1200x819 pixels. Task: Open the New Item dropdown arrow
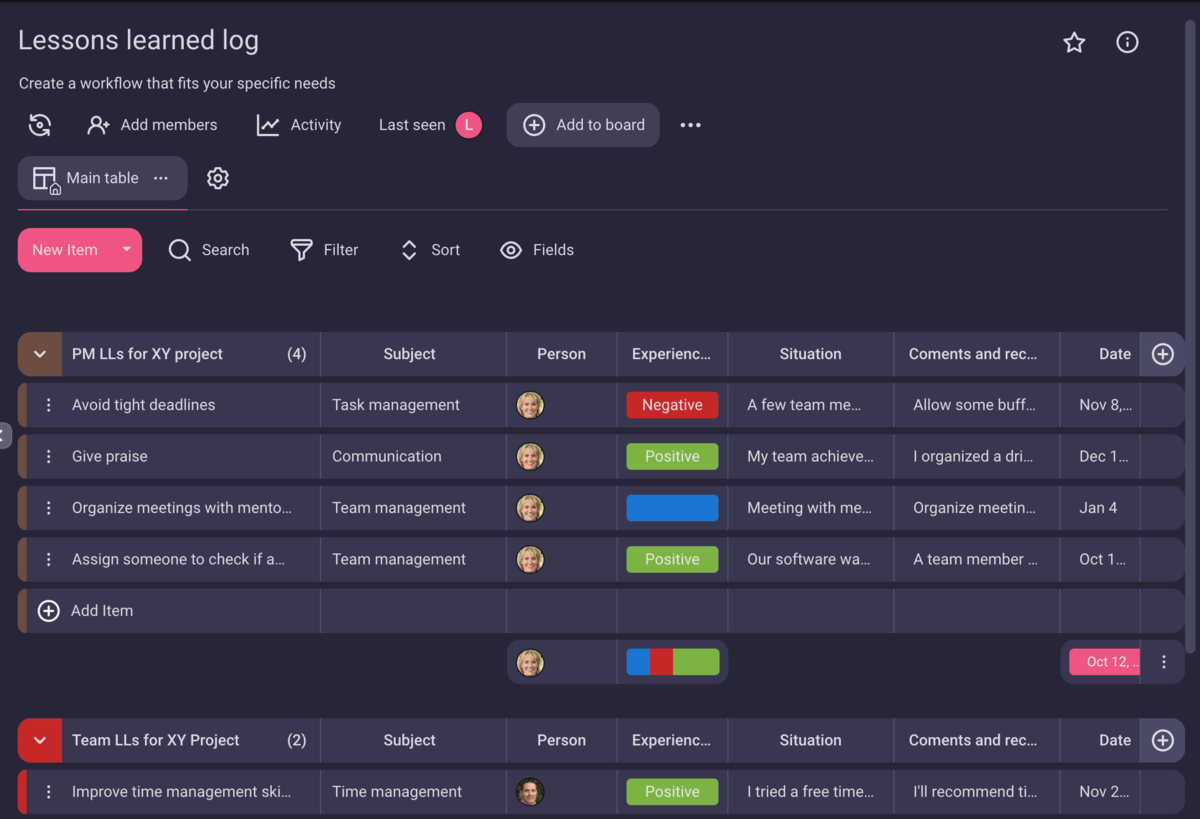pos(126,250)
